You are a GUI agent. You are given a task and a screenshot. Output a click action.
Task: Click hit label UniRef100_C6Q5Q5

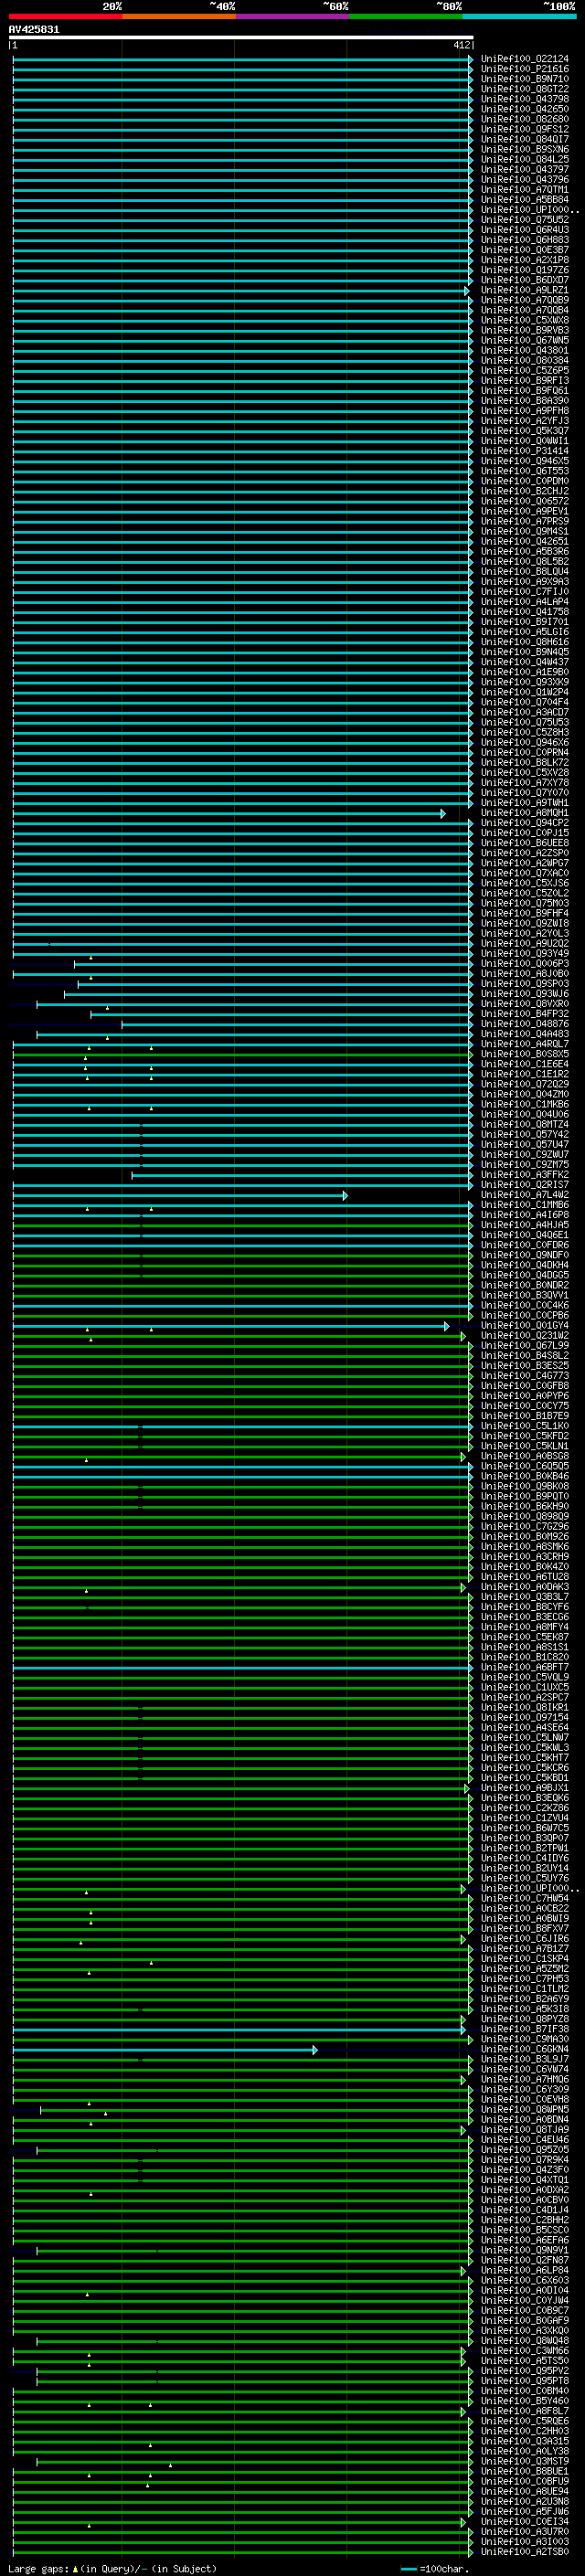coord(525,1467)
